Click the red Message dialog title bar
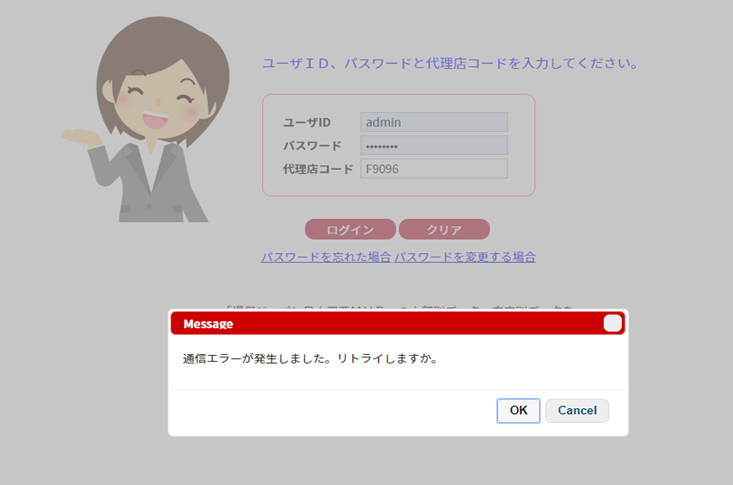 tap(400, 324)
